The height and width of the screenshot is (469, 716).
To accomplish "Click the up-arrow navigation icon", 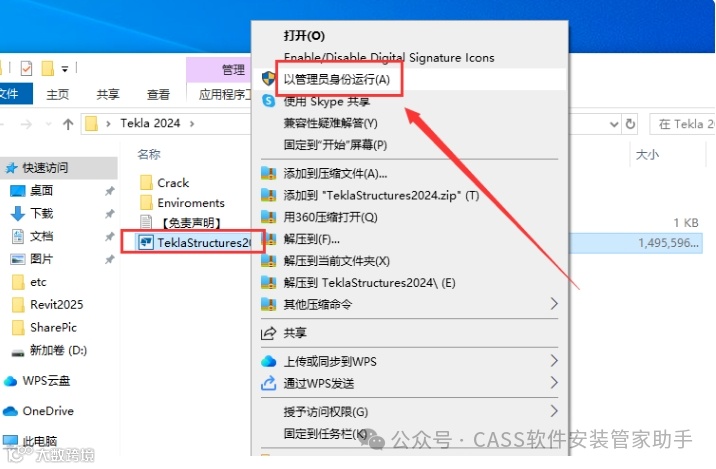I will click(x=68, y=124).
